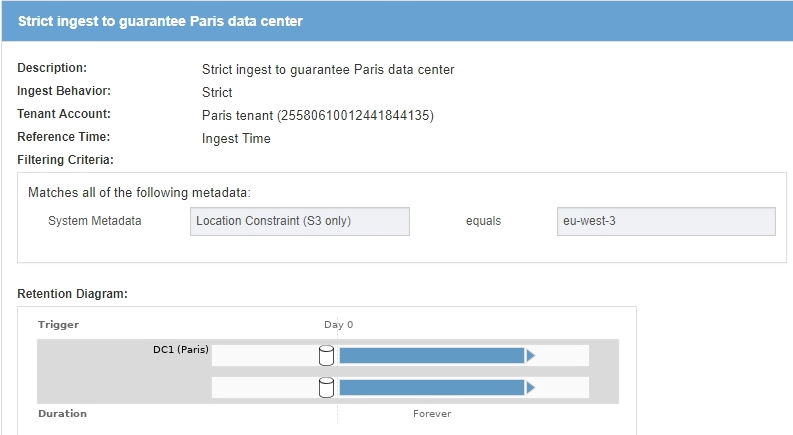Click the eu-west-3 value field
Viewport: 793px width, 435px height.
click(665, 221)
